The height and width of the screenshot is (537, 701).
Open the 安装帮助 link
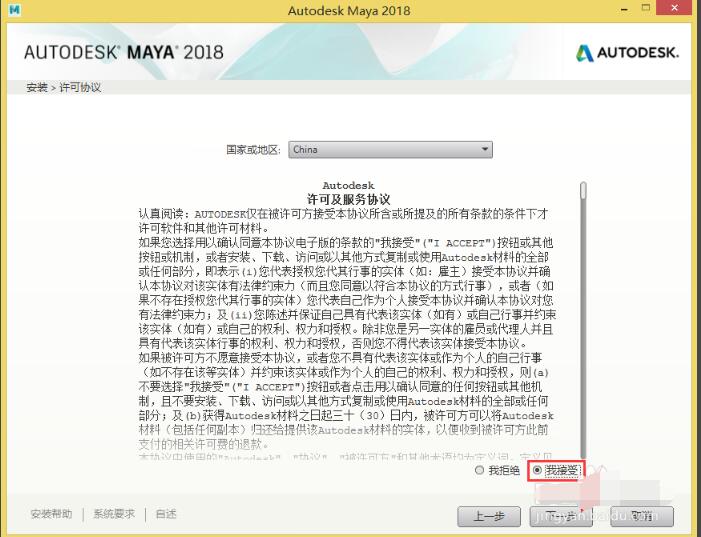click(x=51, y=514)
